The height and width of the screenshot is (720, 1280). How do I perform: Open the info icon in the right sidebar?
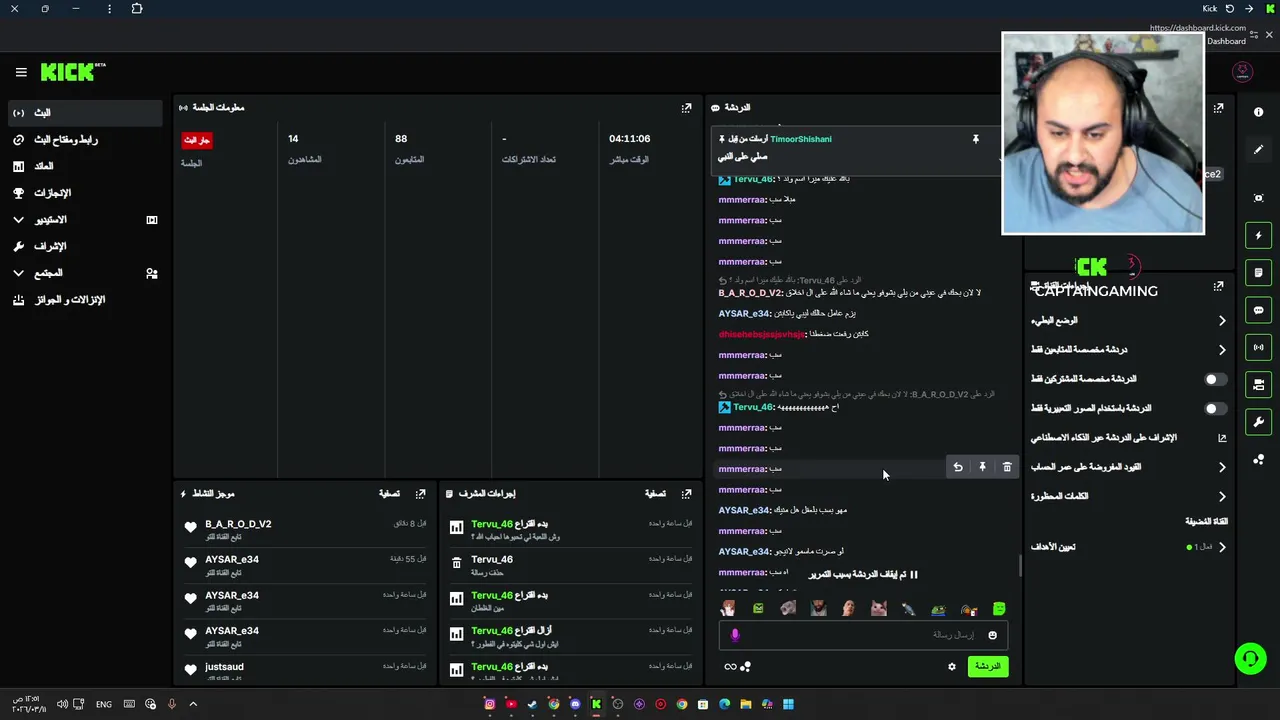click(x=1259, y=112)
